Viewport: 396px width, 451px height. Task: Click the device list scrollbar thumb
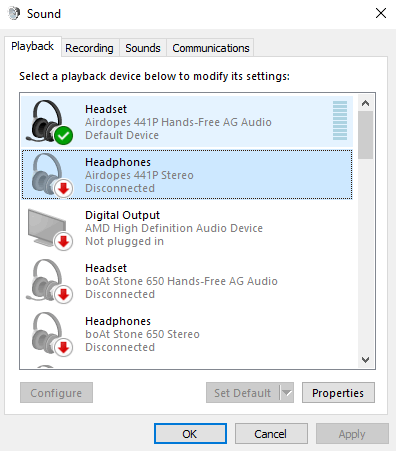coord(366,135)
